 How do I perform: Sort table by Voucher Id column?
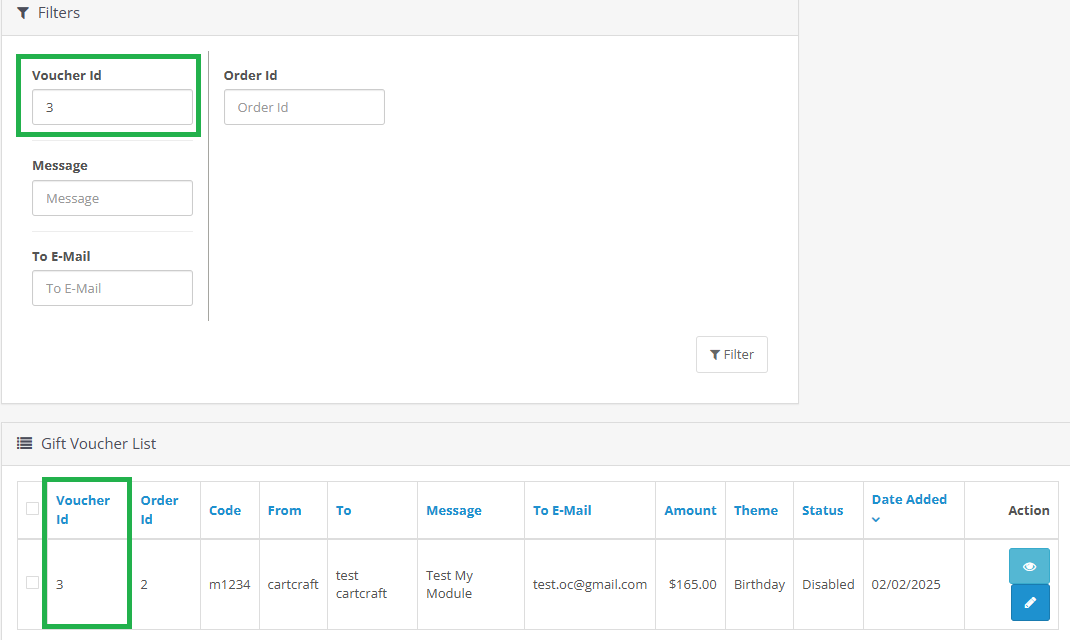(83, 509)
